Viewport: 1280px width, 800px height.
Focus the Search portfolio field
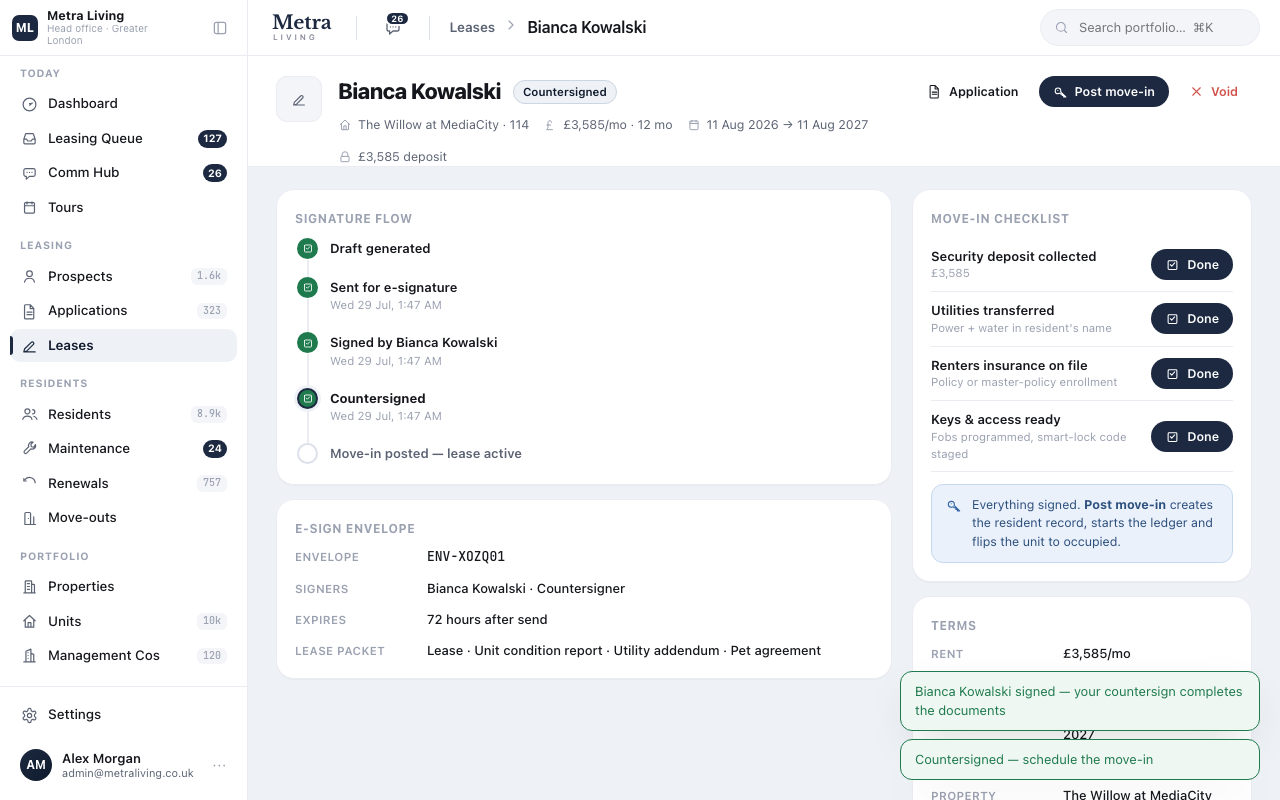pyautogui.click(x=1150, y=28)
